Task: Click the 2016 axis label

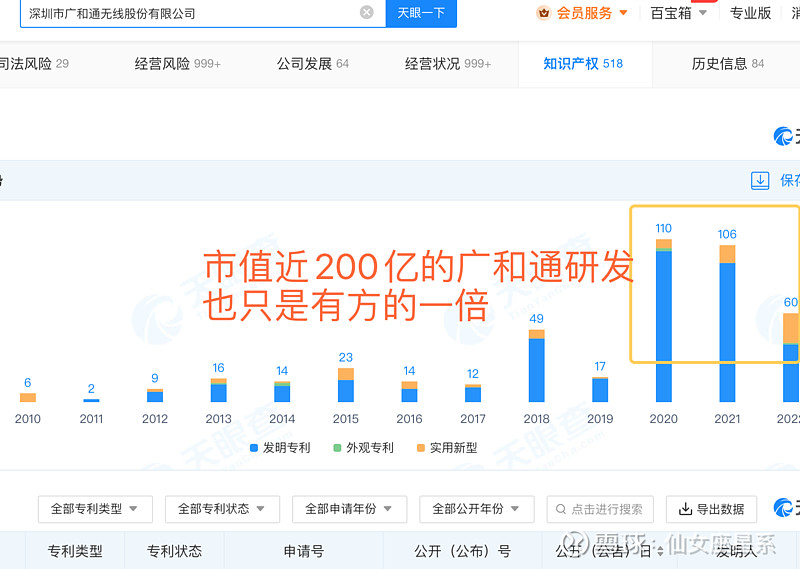Action: [409, 419]
